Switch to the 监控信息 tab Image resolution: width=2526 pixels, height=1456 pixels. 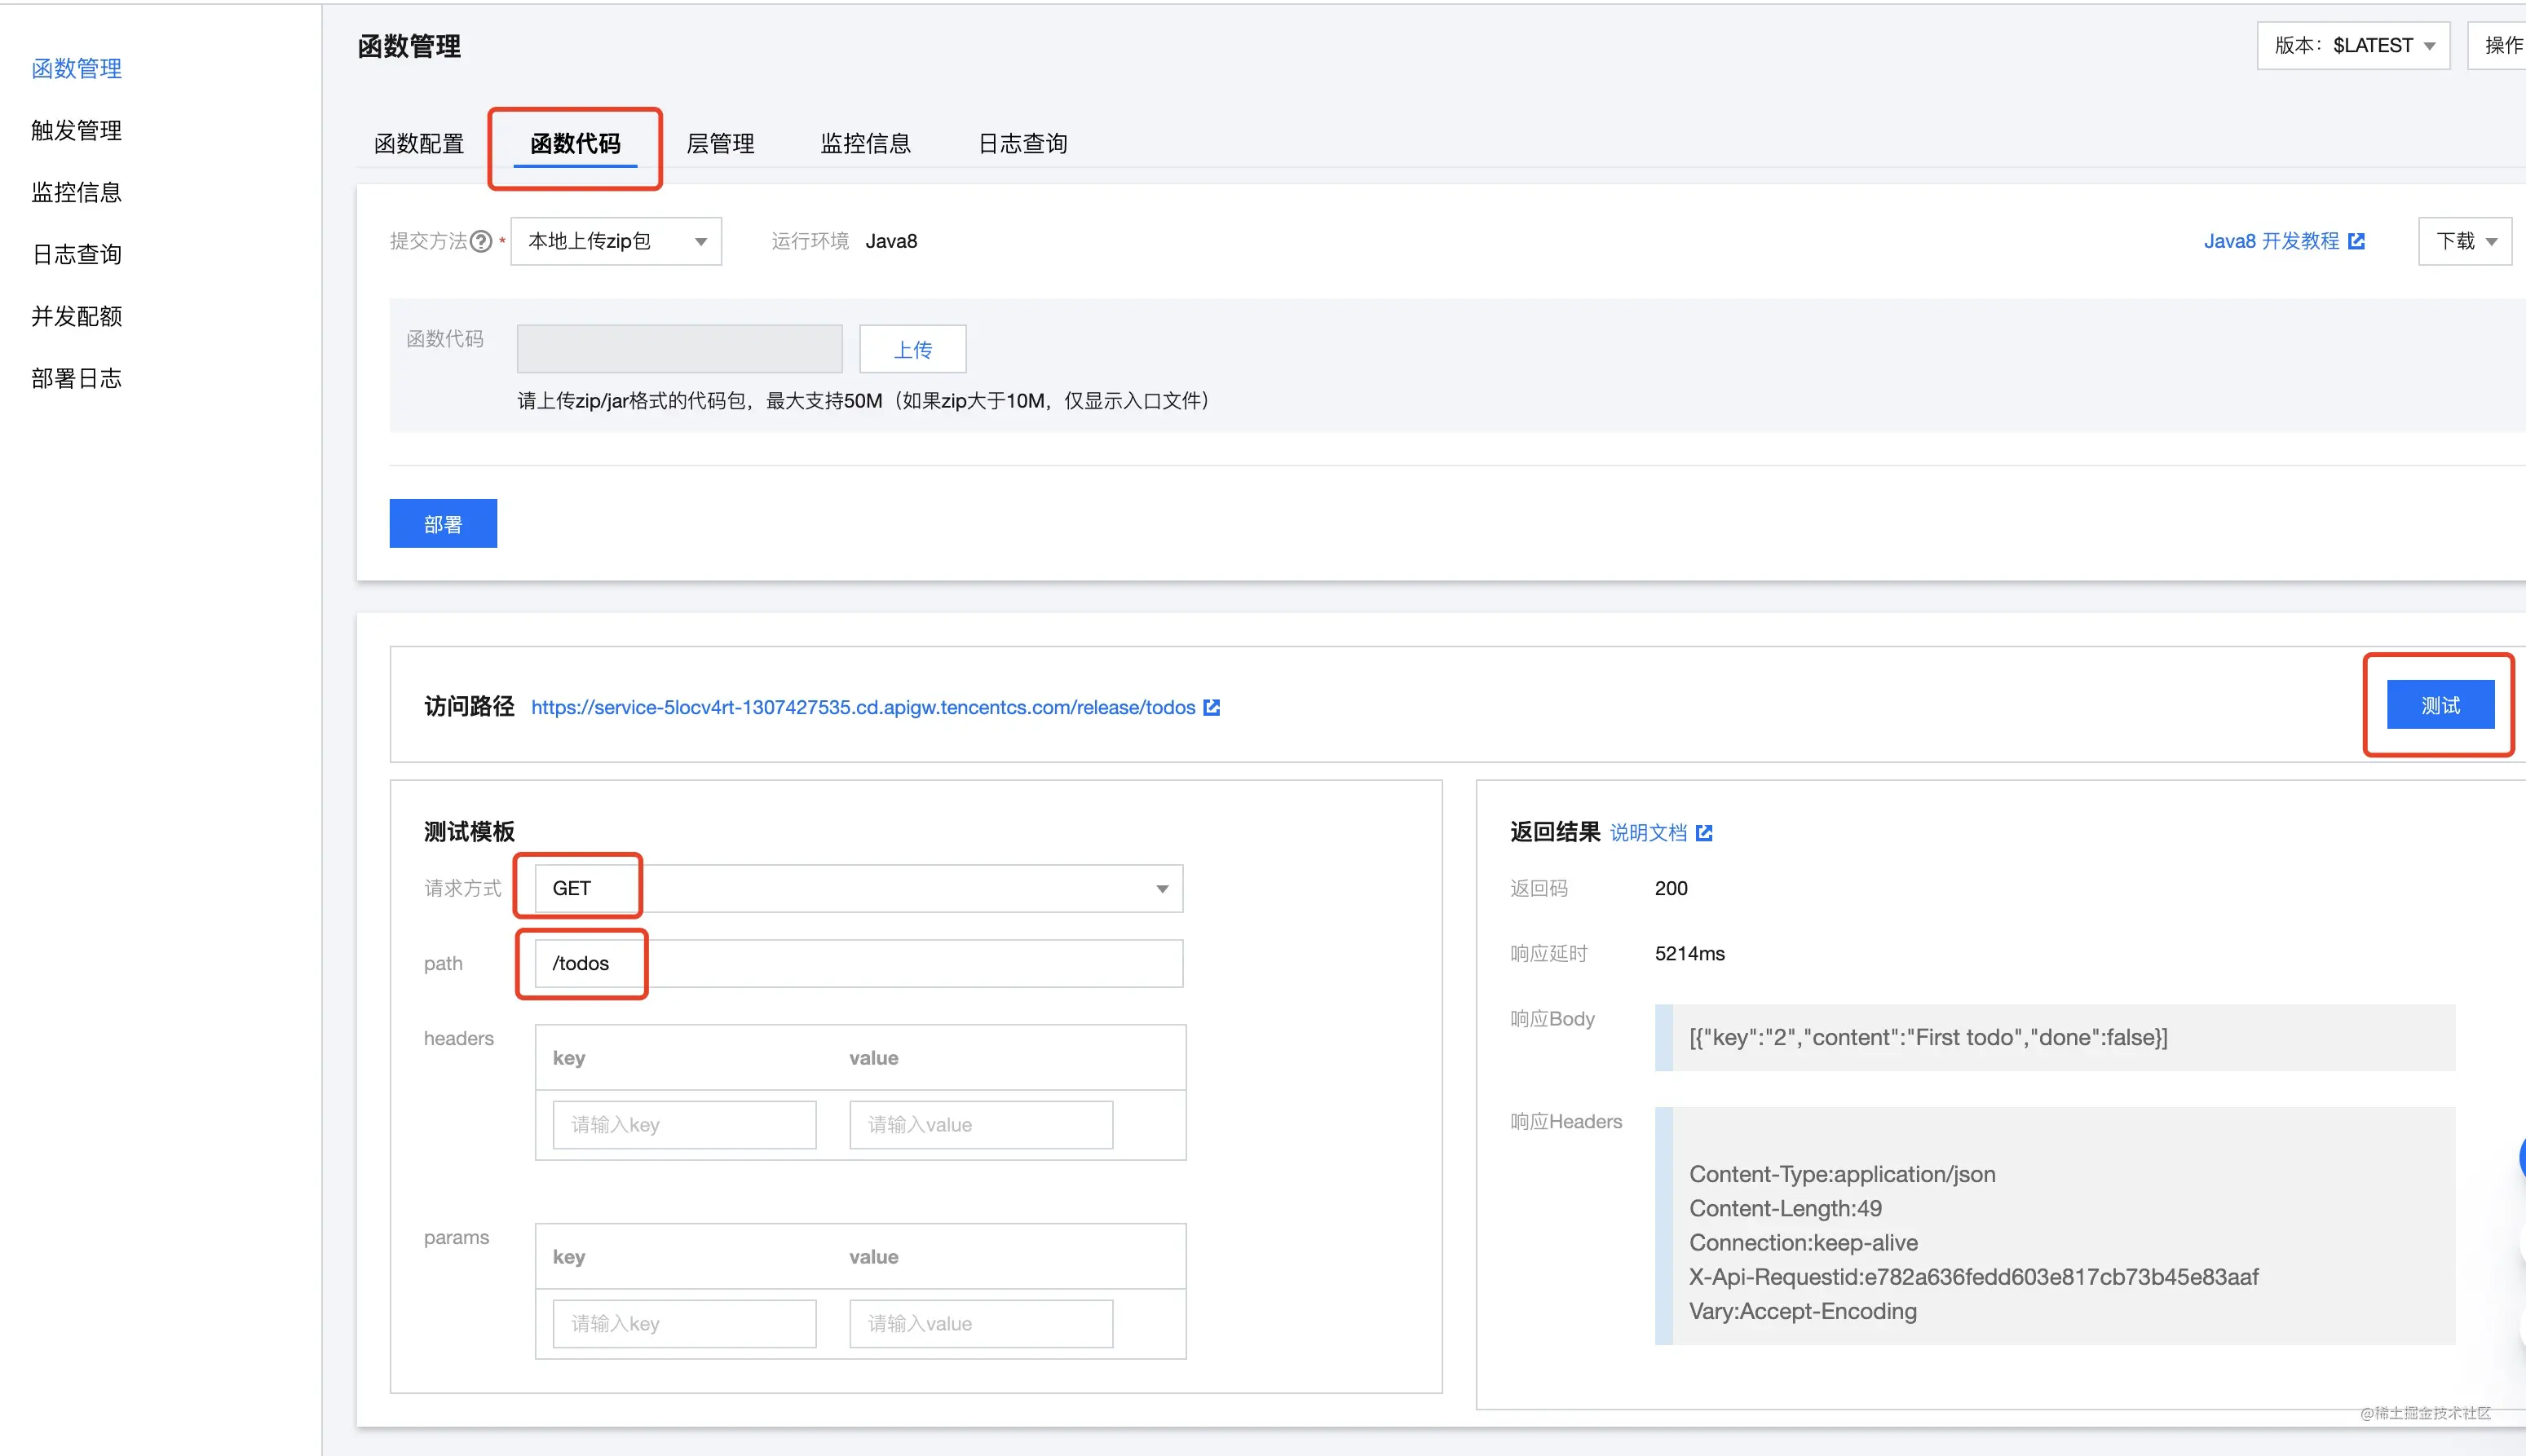click(865, 143)
